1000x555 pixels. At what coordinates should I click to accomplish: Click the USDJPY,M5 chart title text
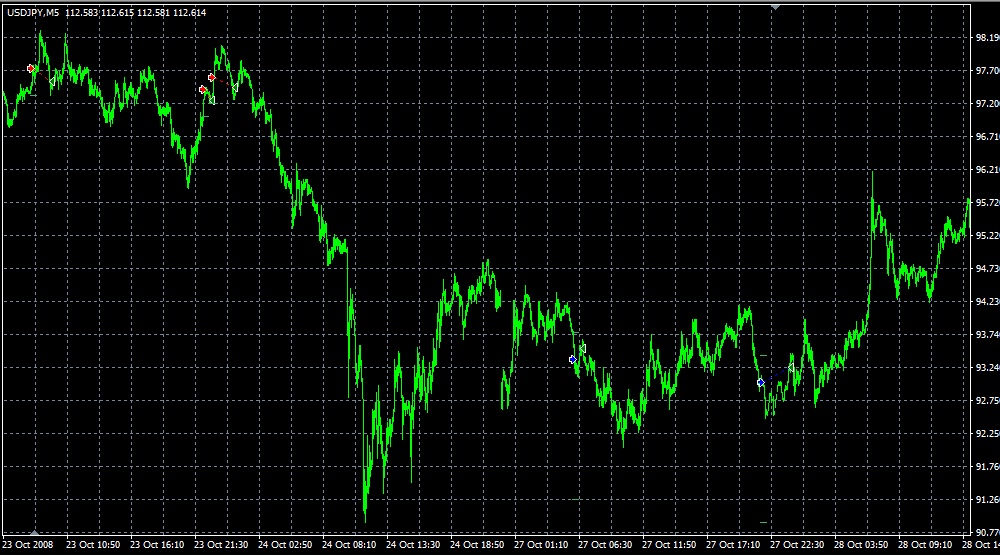click(x=34, y=12)
